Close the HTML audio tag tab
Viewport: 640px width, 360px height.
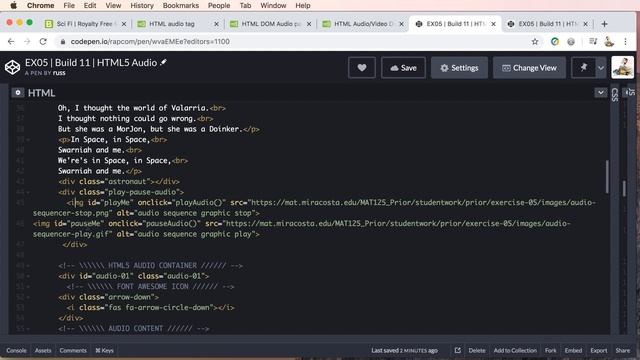pyautogui.click(x=216, y=24)
